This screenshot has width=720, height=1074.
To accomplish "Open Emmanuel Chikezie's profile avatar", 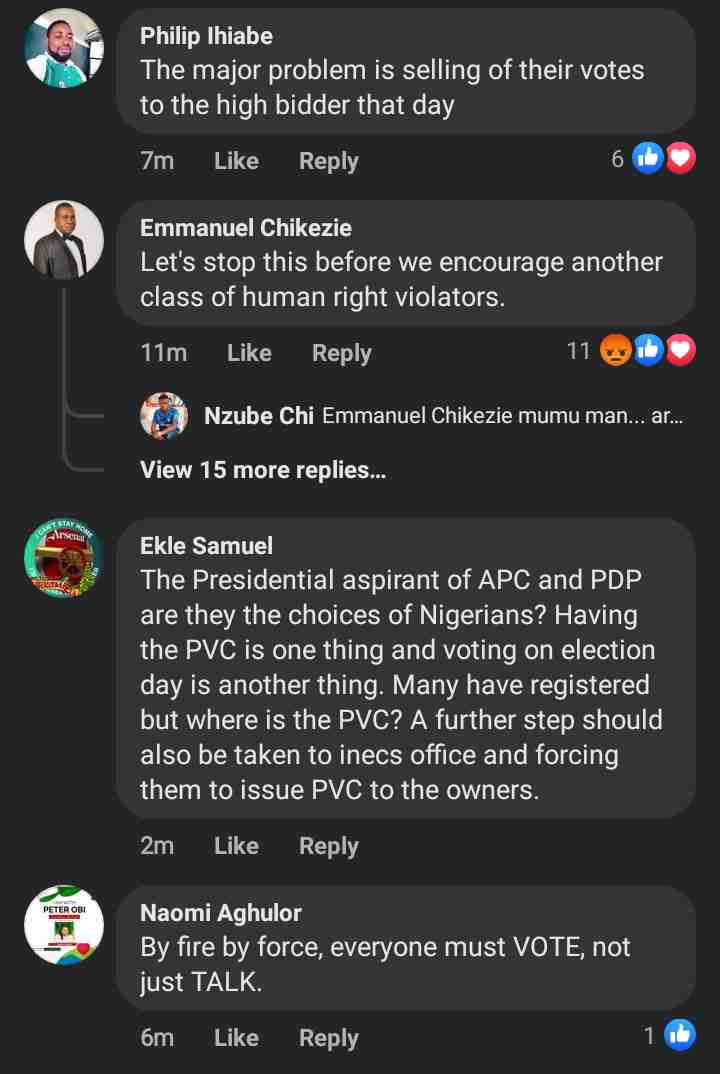I will [x=64, y=240].
